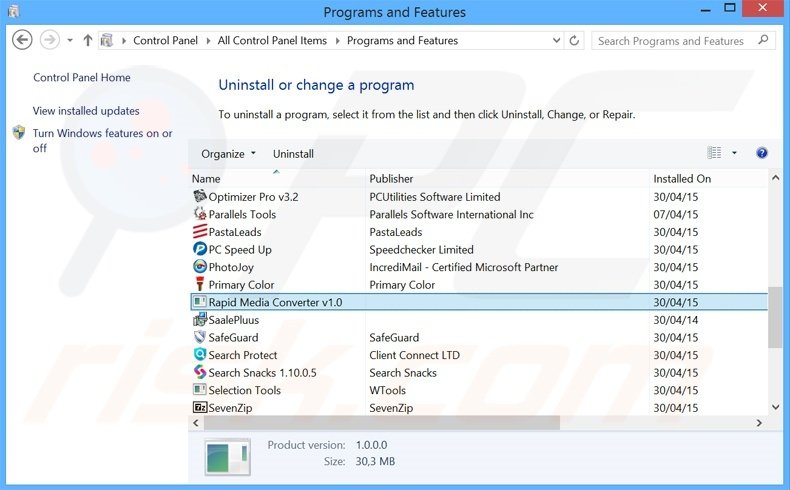790x490 pixels.
Task: Click the SevenZip program icon
Action: click(200, 407)
